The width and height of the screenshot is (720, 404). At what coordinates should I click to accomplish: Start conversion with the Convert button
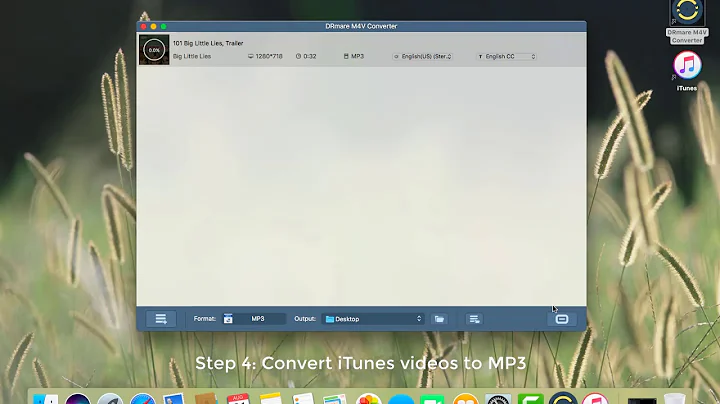coord(562,319)
